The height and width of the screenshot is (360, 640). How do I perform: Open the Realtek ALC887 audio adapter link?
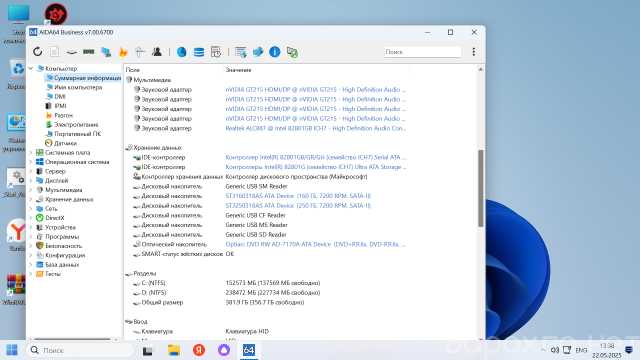pyautogui.click(x=316, y=128)
